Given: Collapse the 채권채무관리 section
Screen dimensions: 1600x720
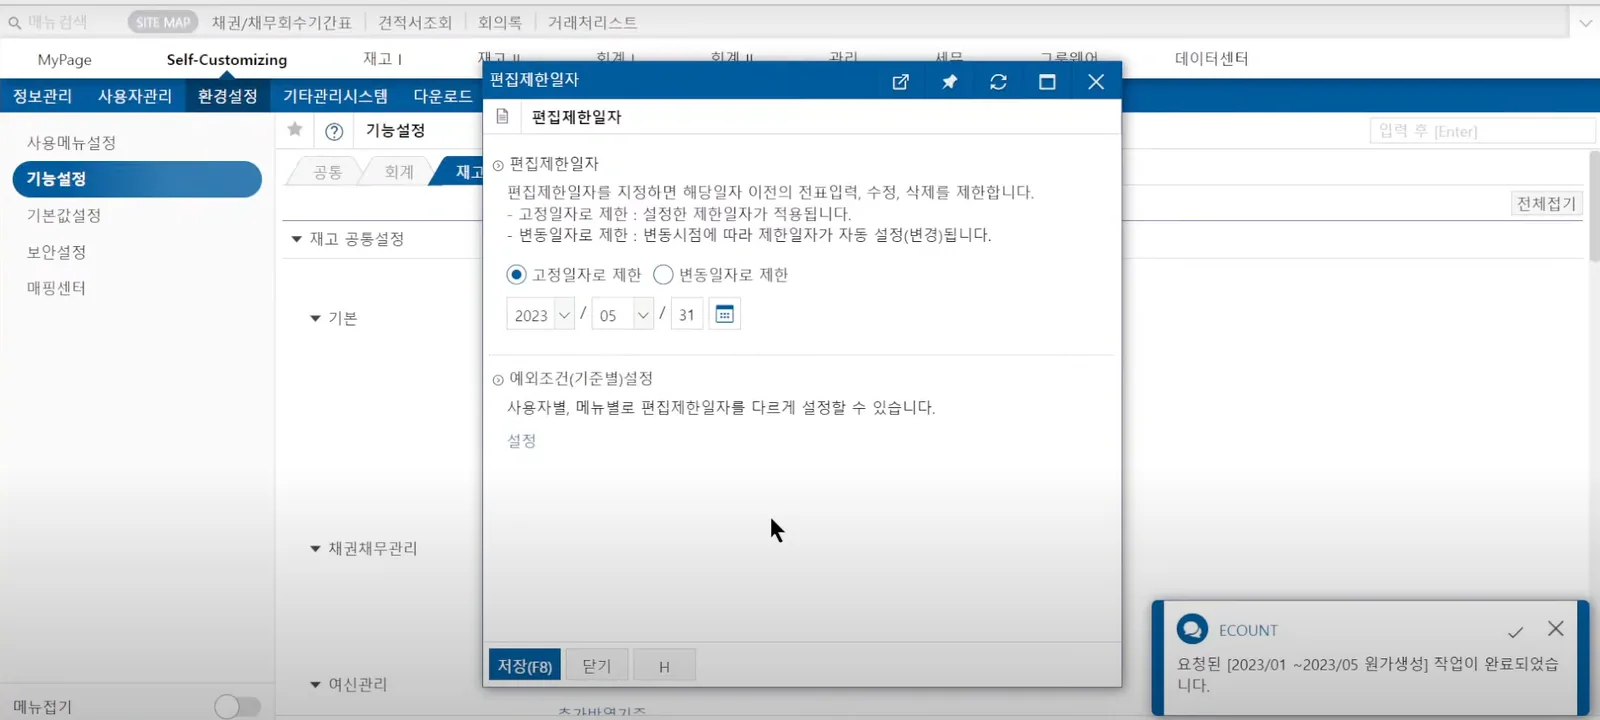Looking at the screenshot, I should pos(315,549).
